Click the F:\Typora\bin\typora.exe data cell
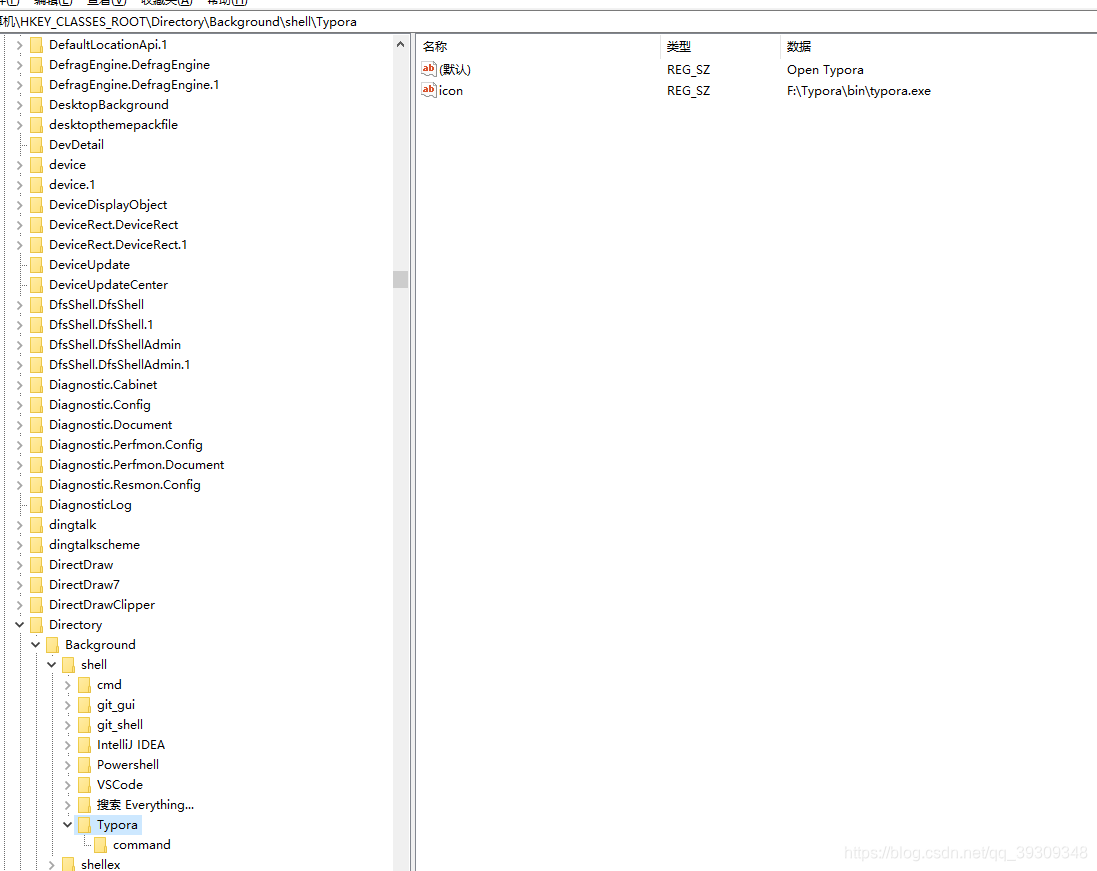The image size is (1097, 871). click(x=858, y=91)
